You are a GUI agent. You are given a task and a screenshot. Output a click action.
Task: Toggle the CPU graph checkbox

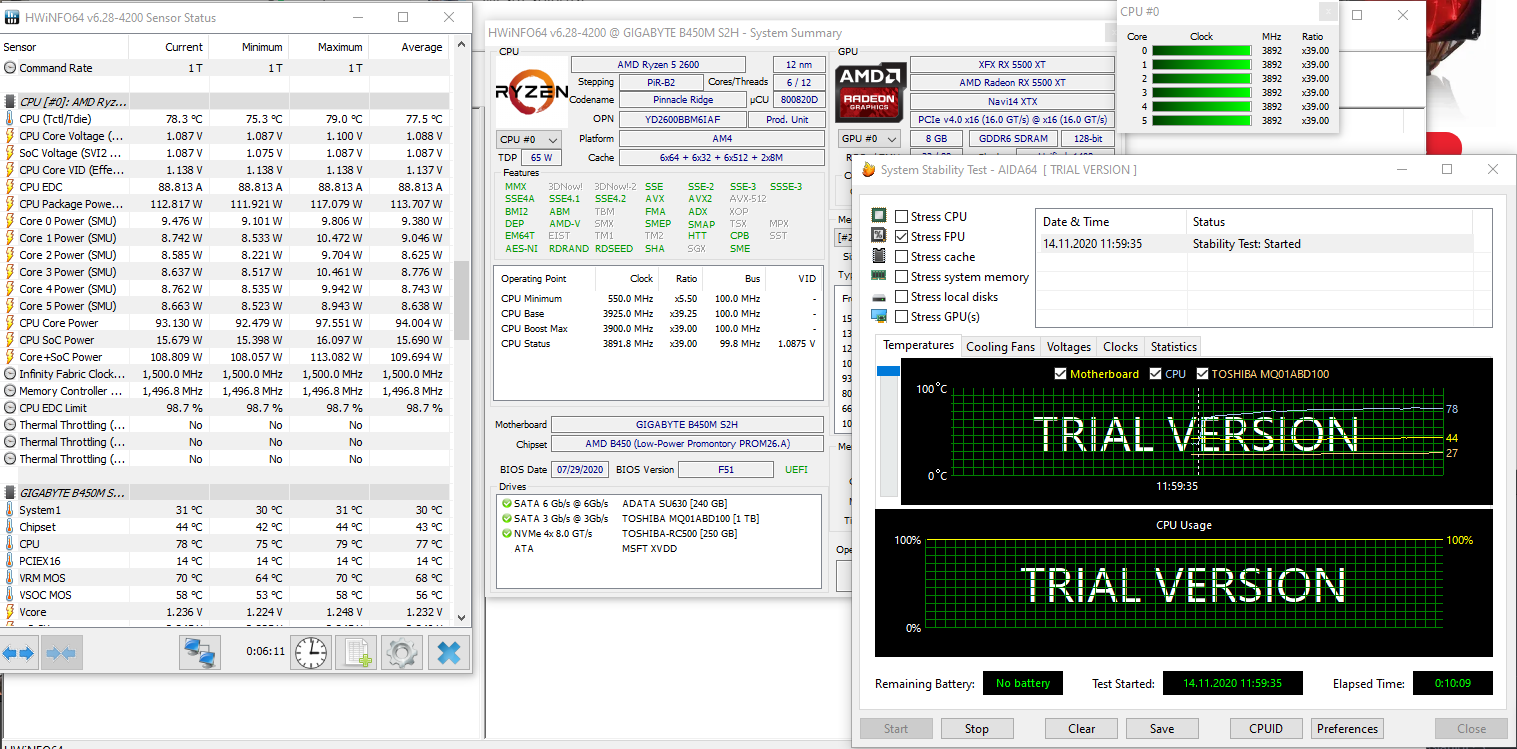click(1156, 374)
